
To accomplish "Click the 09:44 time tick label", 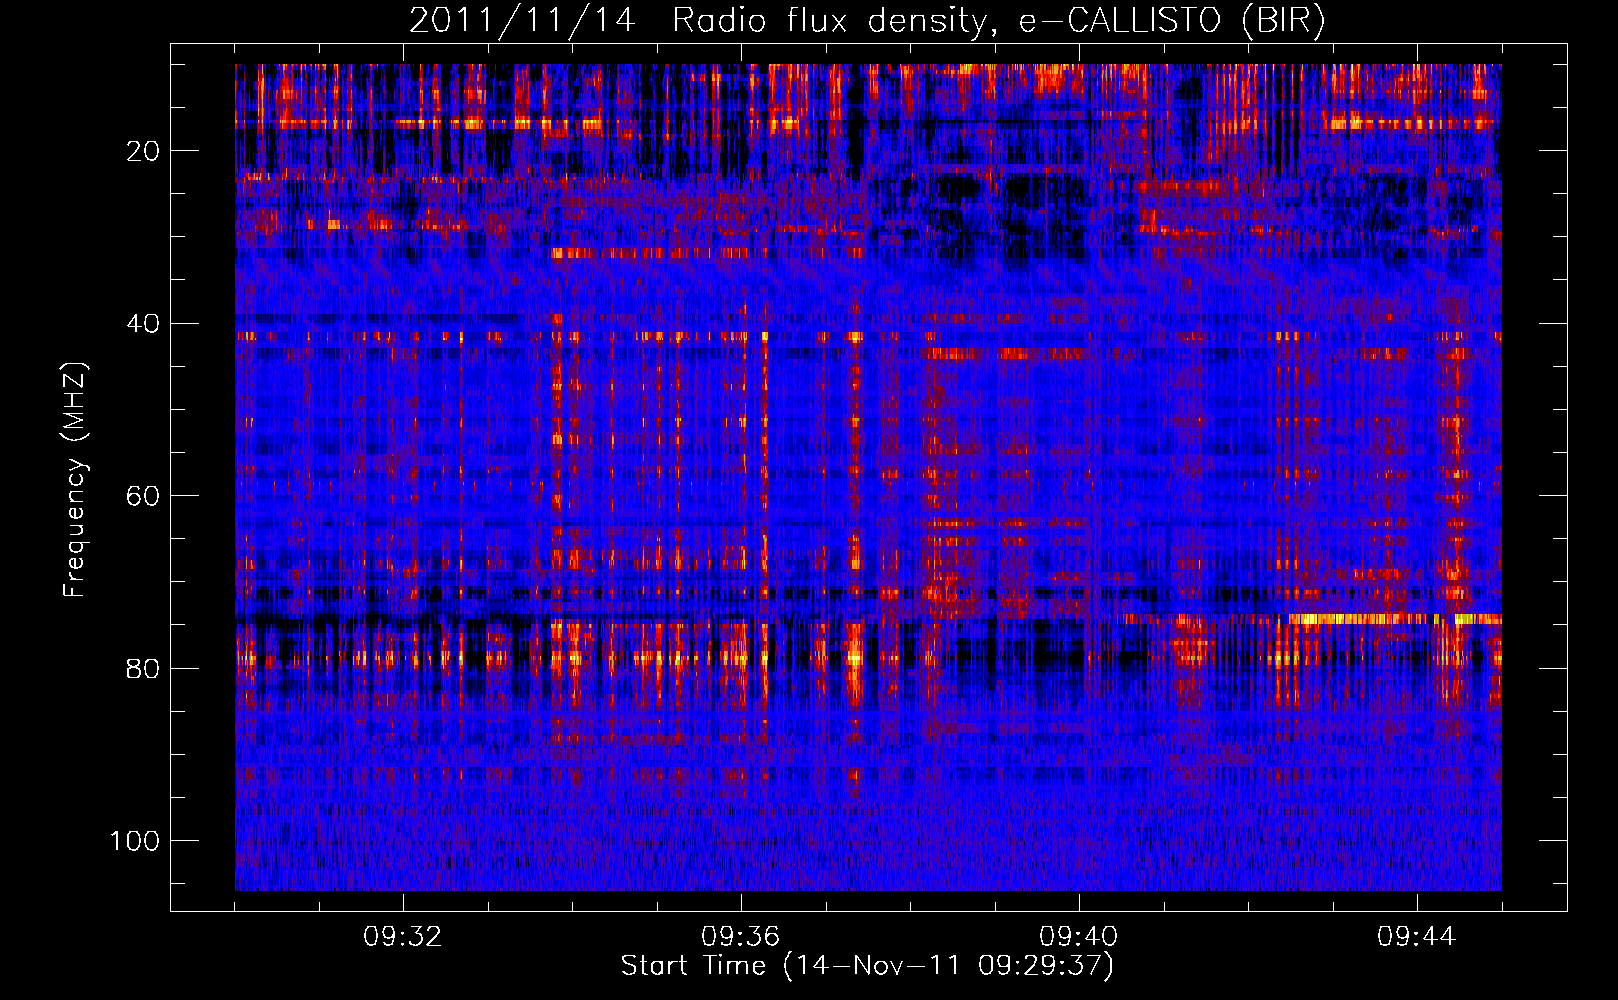I will 1417,937.
